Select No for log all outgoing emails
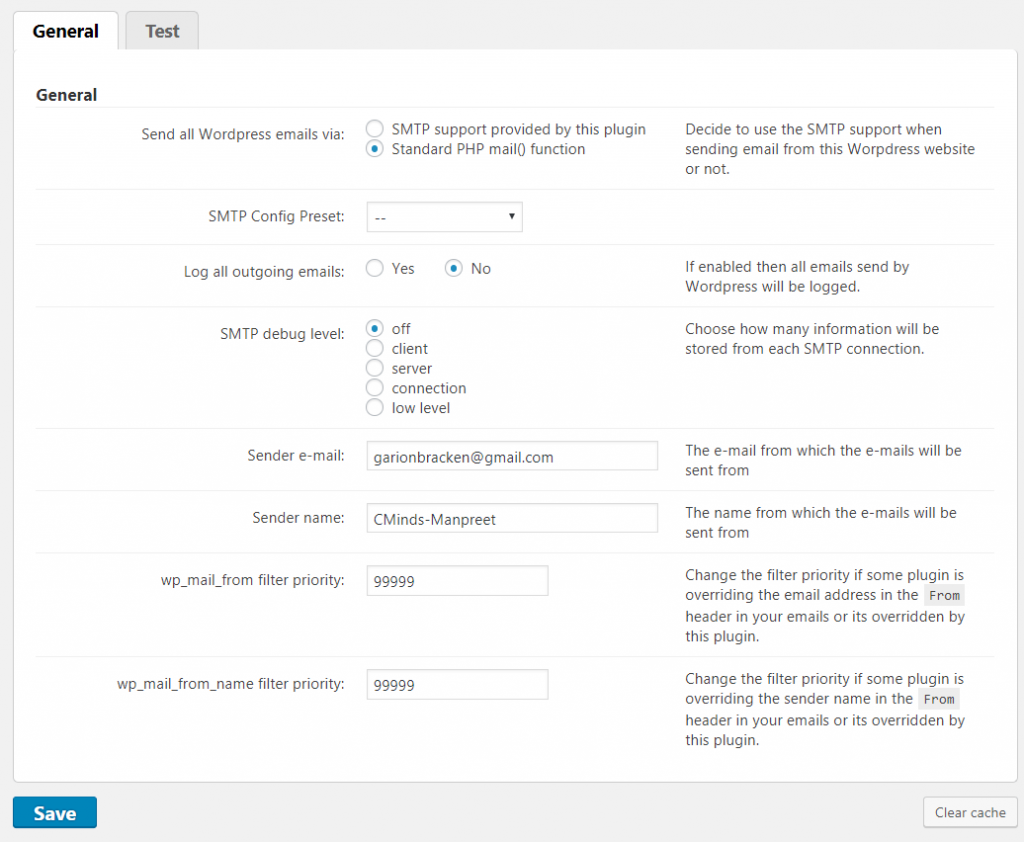 (454, 268)
